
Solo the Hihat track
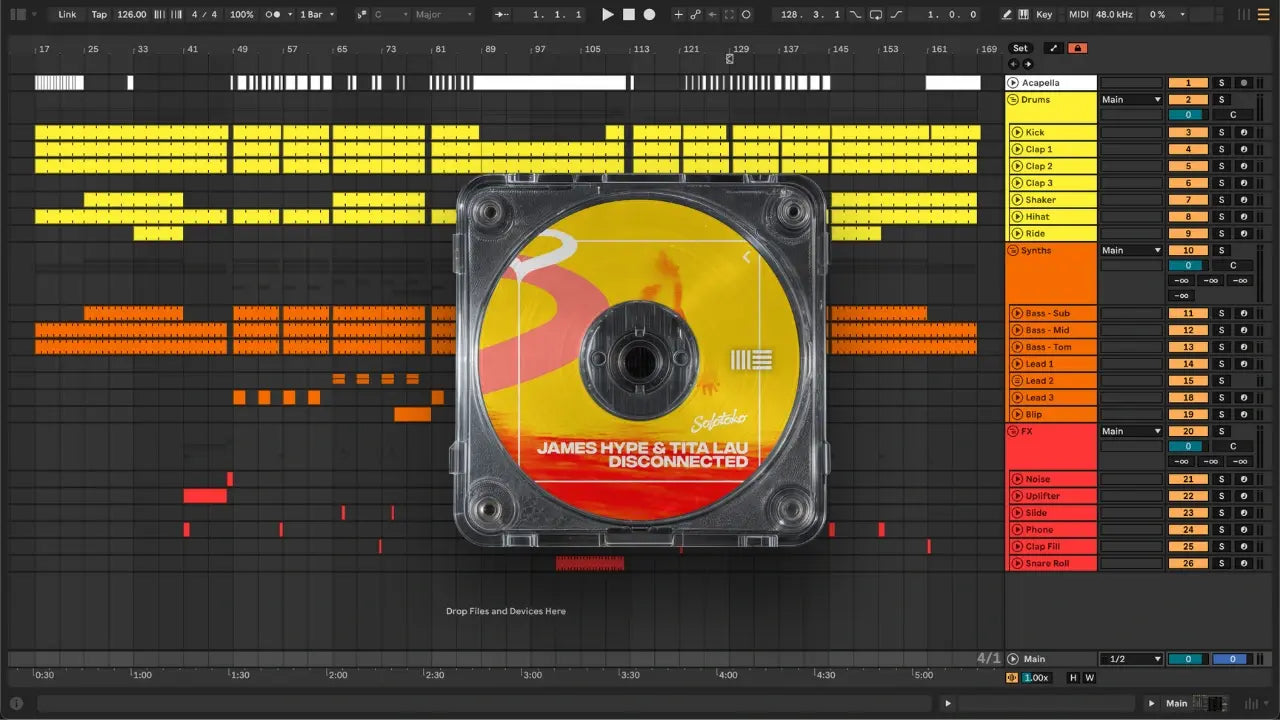coord(1220,217)
